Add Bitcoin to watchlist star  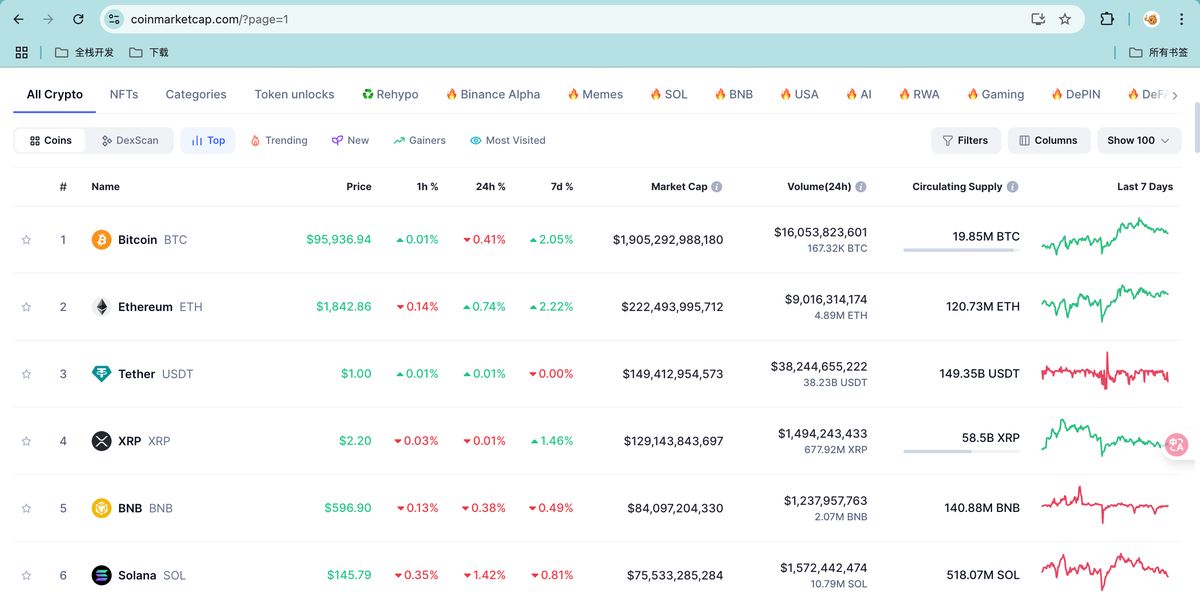27,240
